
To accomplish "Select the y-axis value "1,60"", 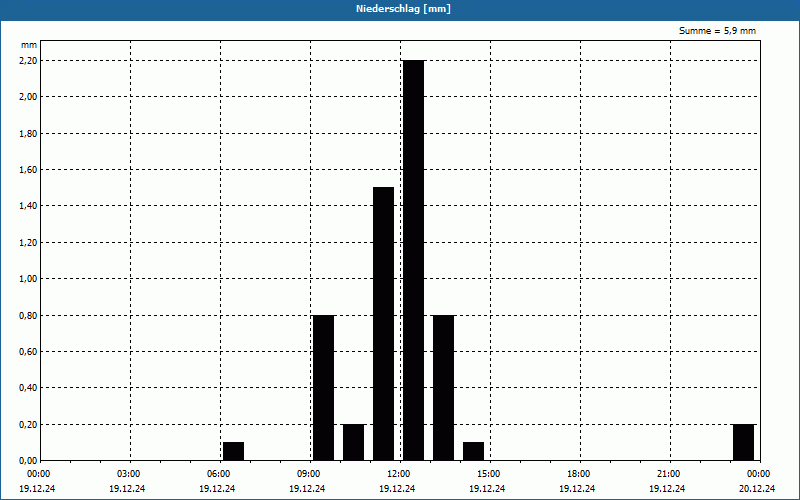I will tap(29, 169).
